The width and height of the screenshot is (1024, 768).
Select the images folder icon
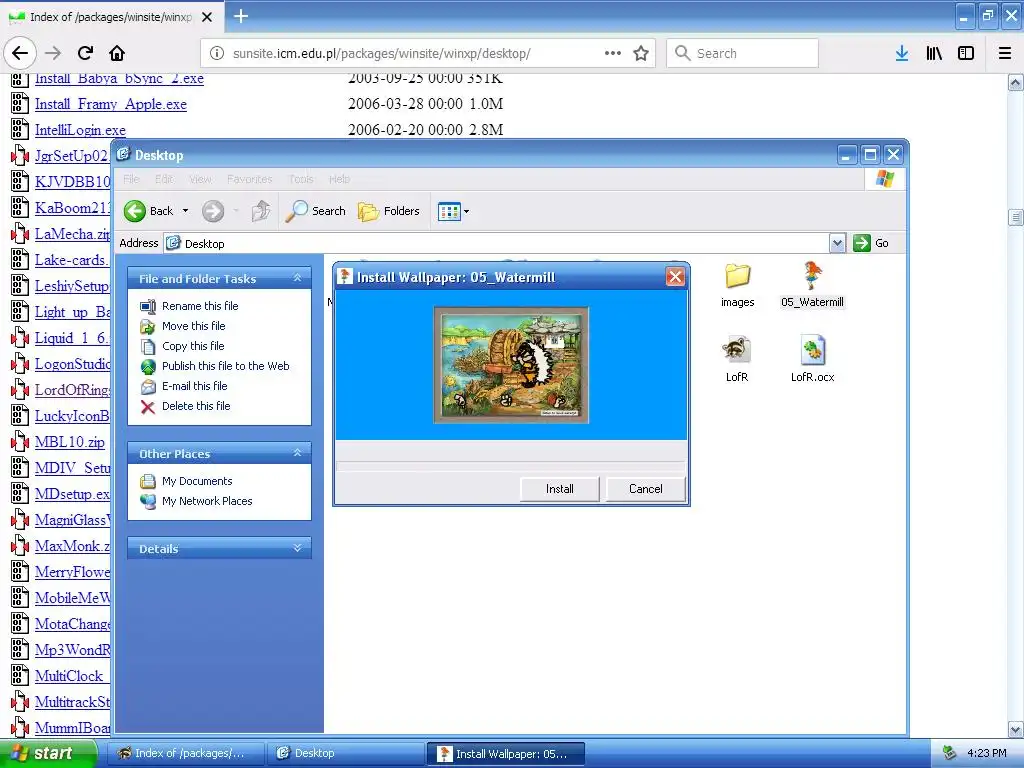737,277
